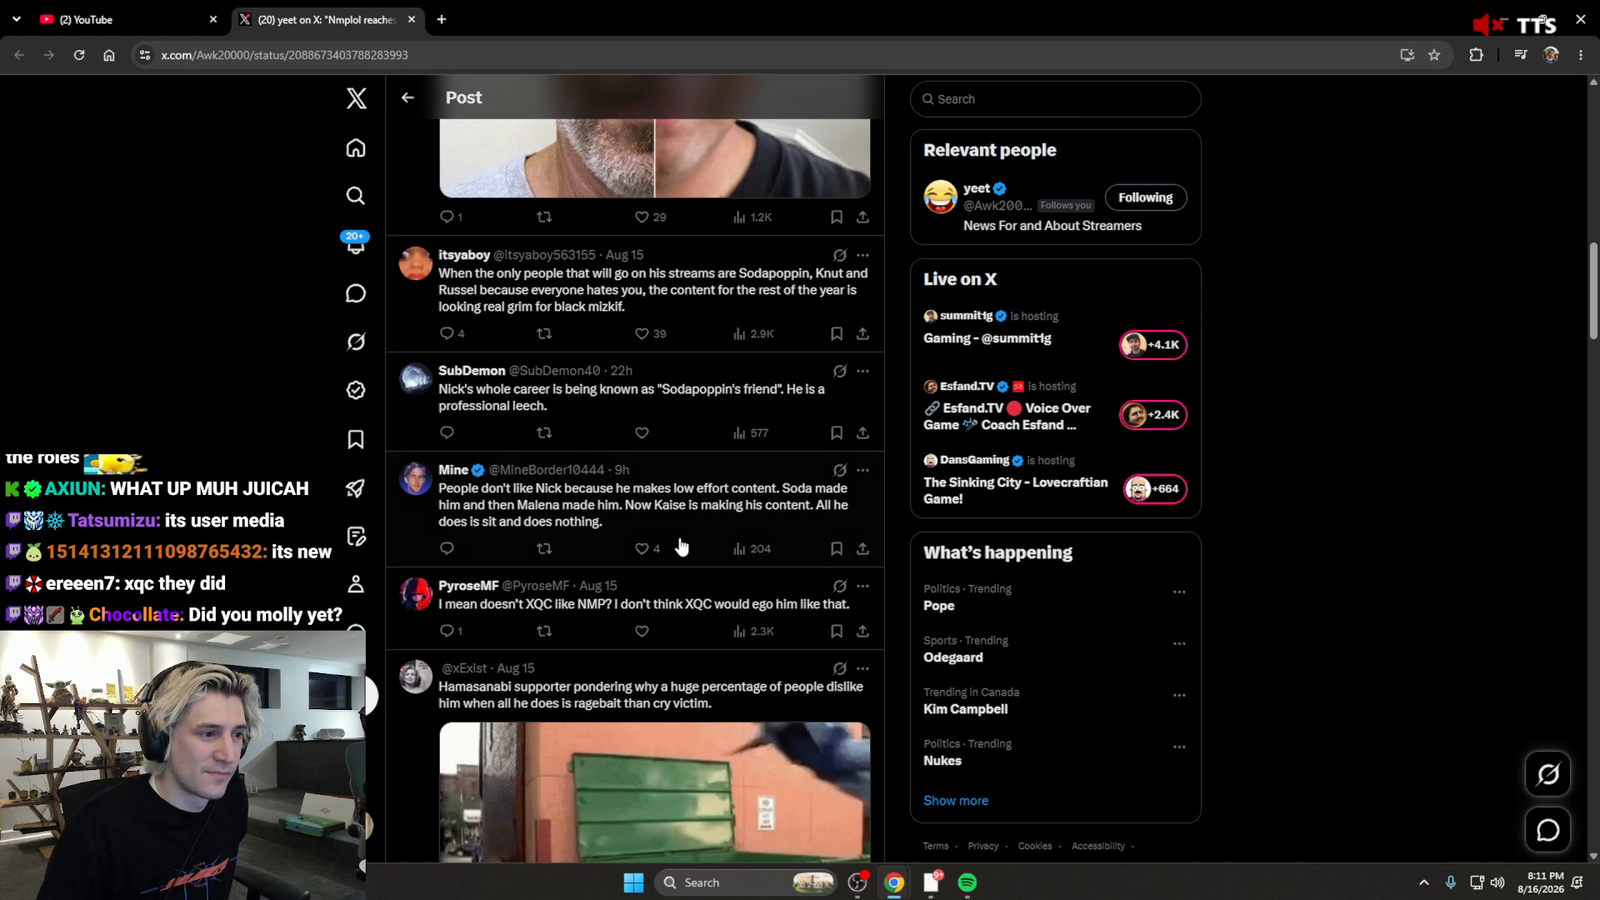
Task: Switch to the YouTube browser tab
Action: click(128, 19)
